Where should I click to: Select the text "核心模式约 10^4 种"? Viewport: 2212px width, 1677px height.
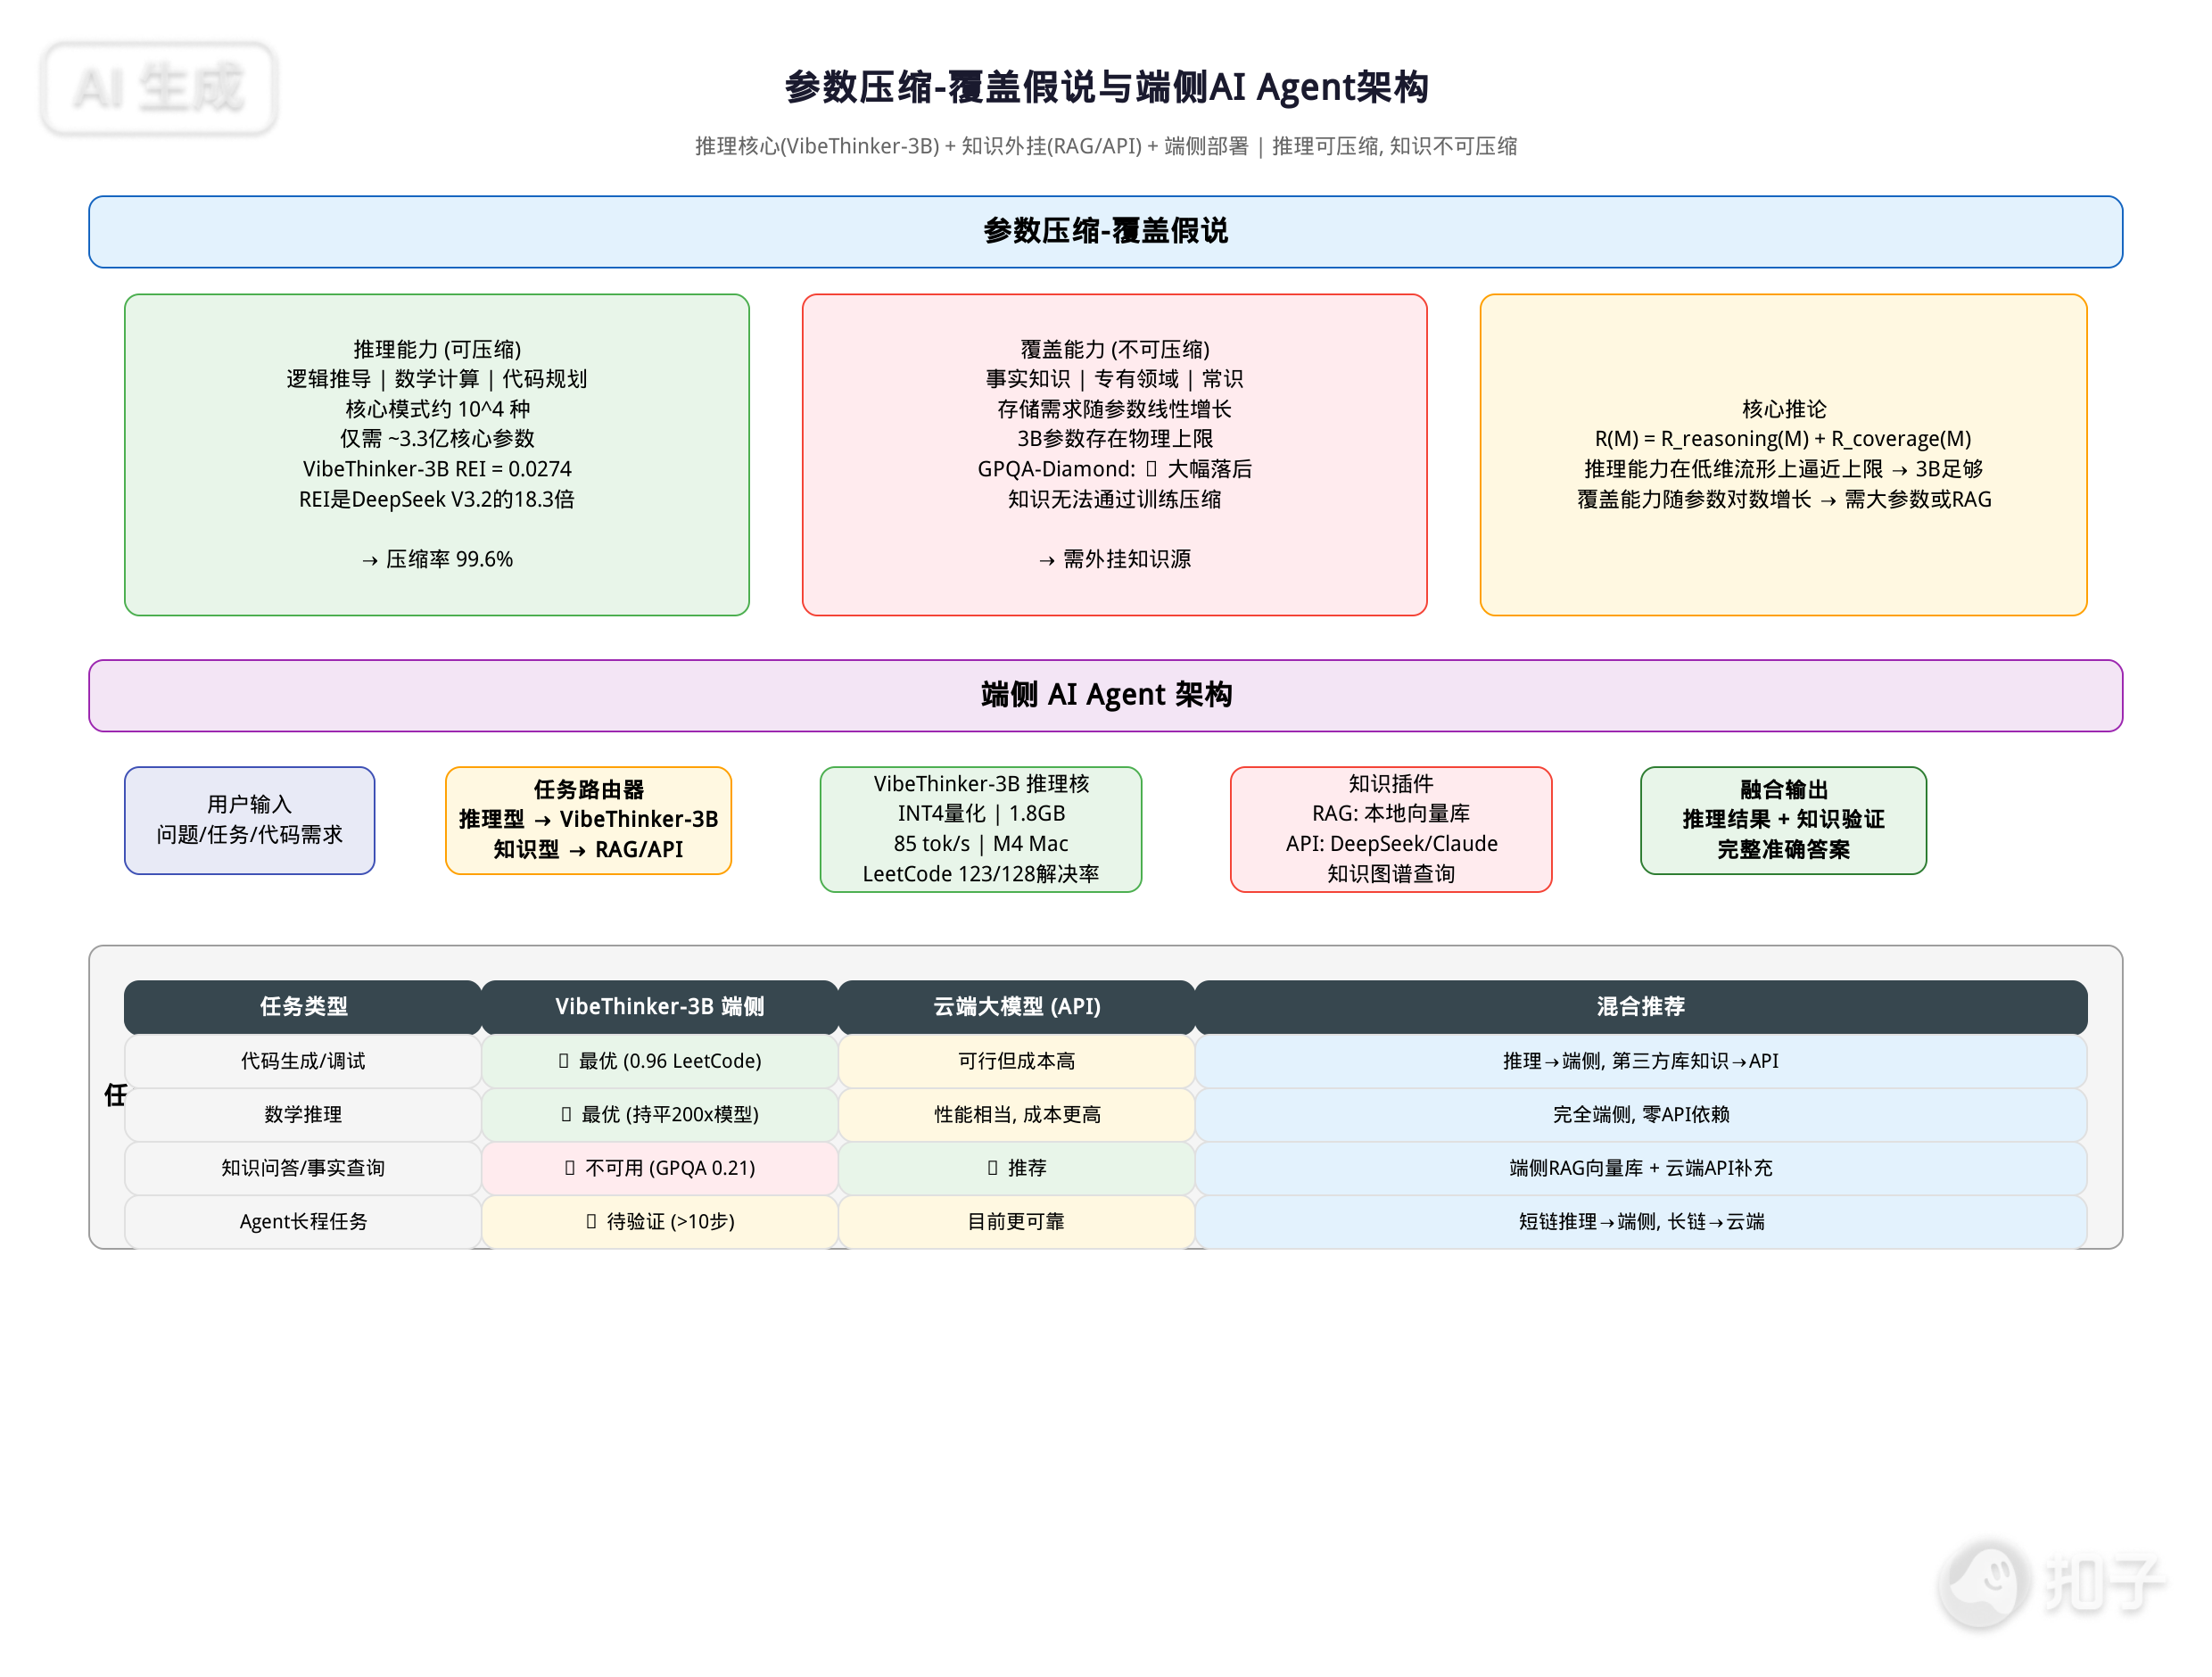[437, 409]
